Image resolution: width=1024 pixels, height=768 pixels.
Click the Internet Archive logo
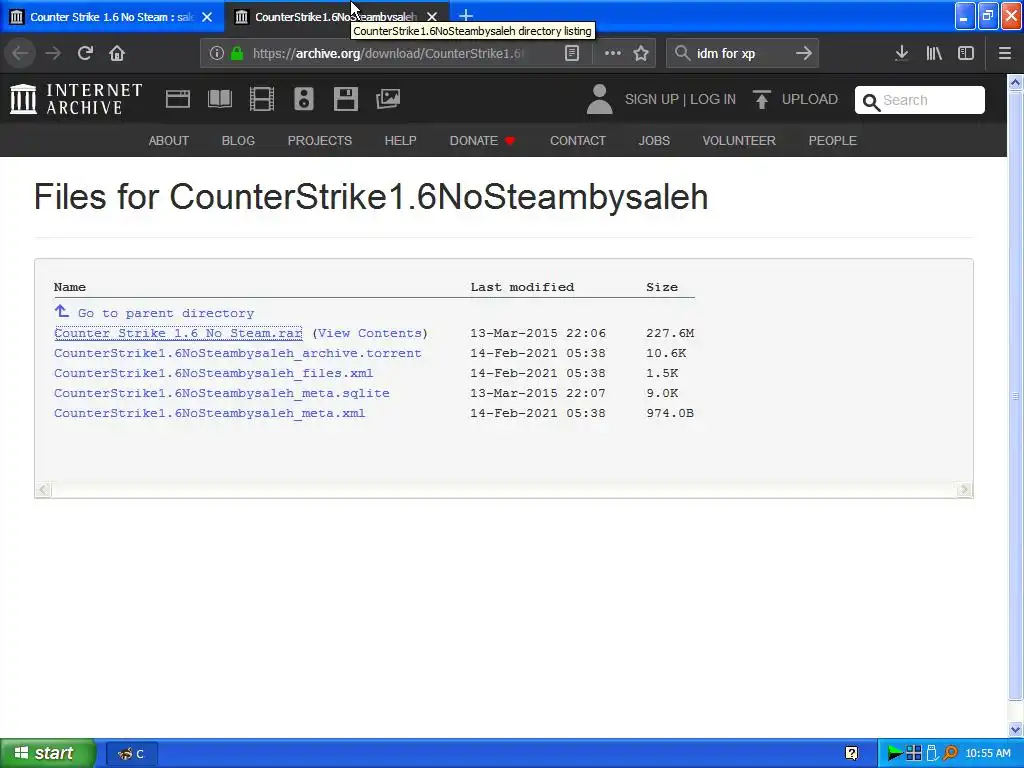(x=76, y=99)
